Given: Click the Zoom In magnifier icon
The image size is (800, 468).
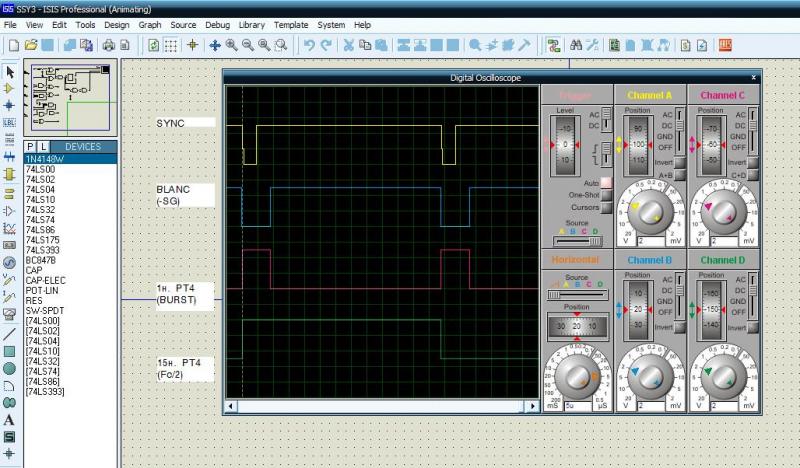Looking at the screenshot, I should coord(231,45).
